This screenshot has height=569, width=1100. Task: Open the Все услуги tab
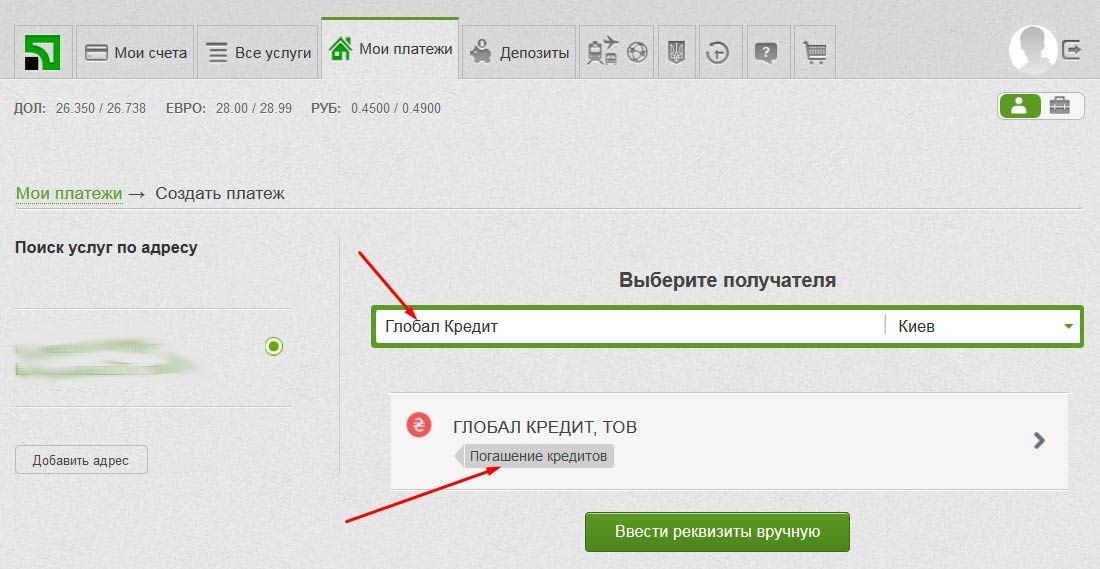click(x=258, y=53)
